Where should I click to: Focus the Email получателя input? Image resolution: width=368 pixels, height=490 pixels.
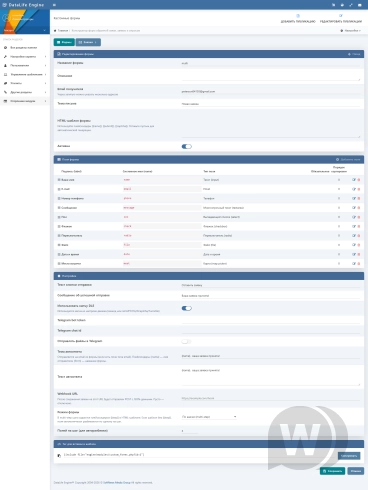271,91
